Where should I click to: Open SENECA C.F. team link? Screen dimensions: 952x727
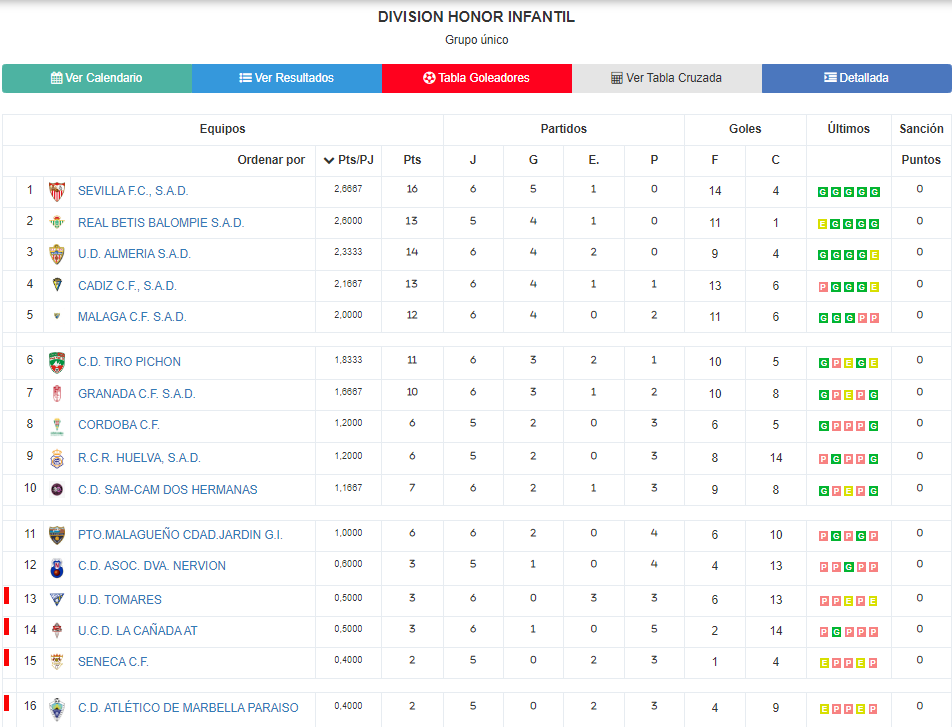[113, 662]
